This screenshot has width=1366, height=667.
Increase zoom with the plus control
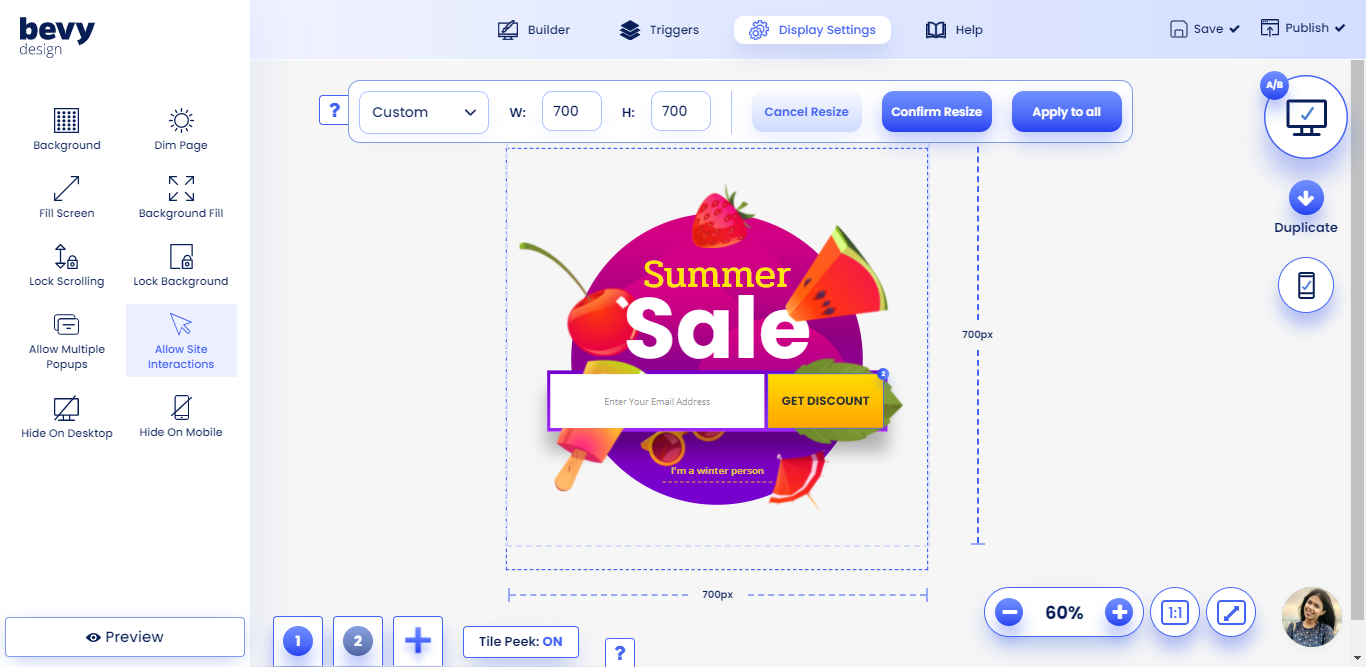click(x=1119, y=612)
